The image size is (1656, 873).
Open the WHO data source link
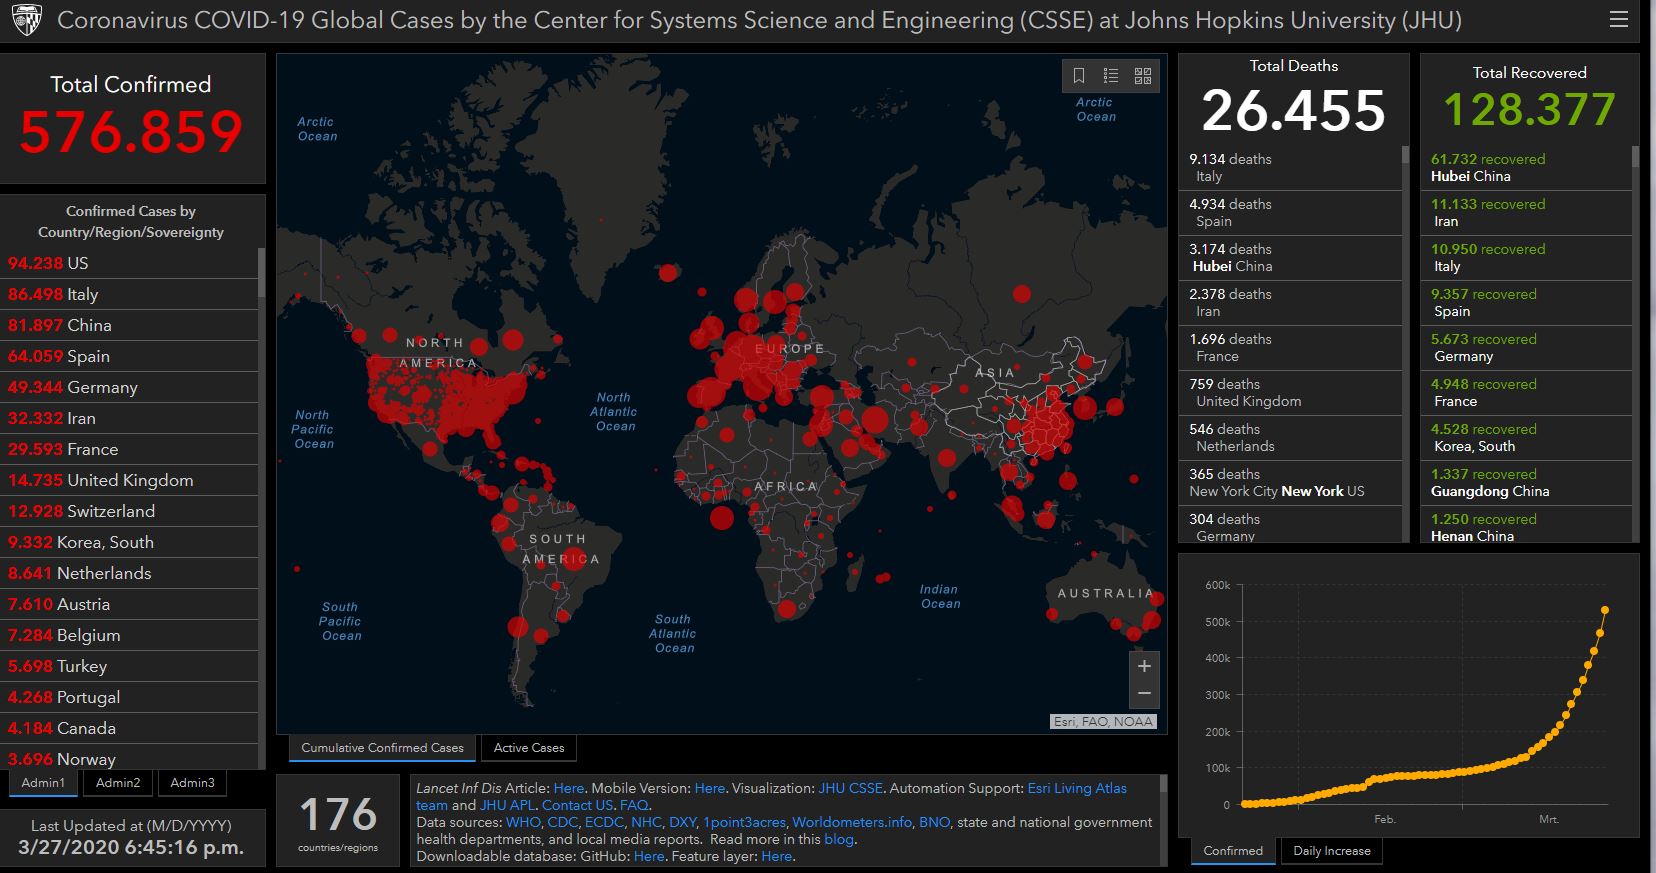(x=523, y=822)
